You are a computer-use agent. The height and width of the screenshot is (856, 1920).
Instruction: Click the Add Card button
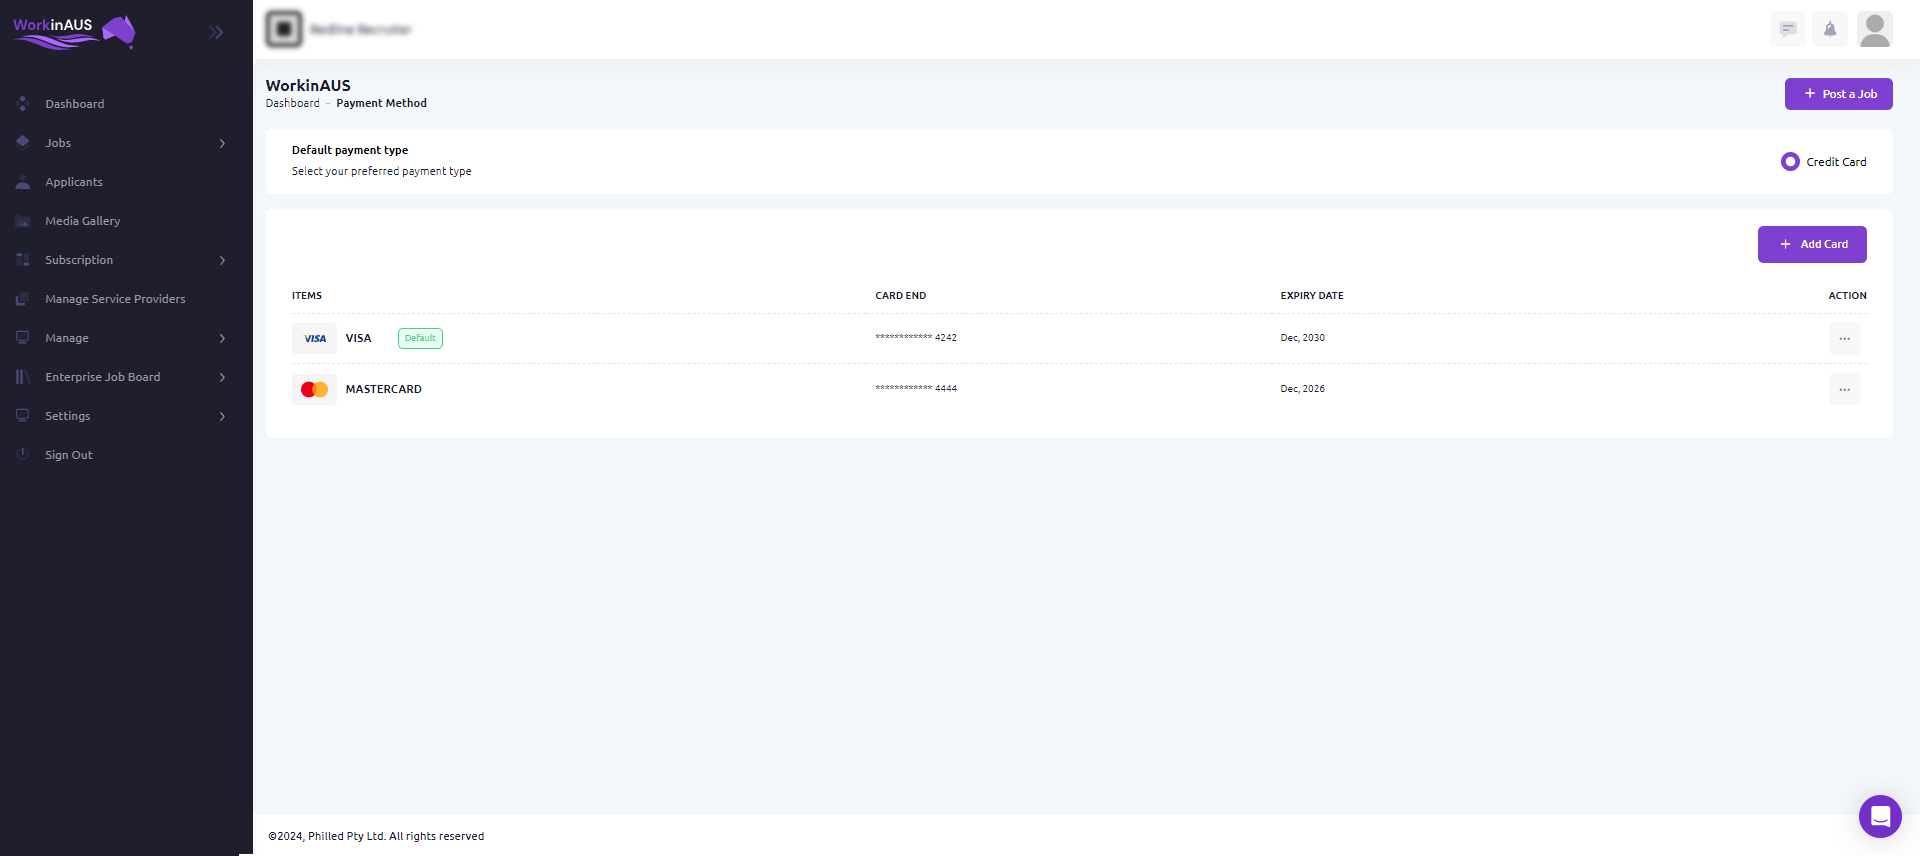pos(1812,244)
